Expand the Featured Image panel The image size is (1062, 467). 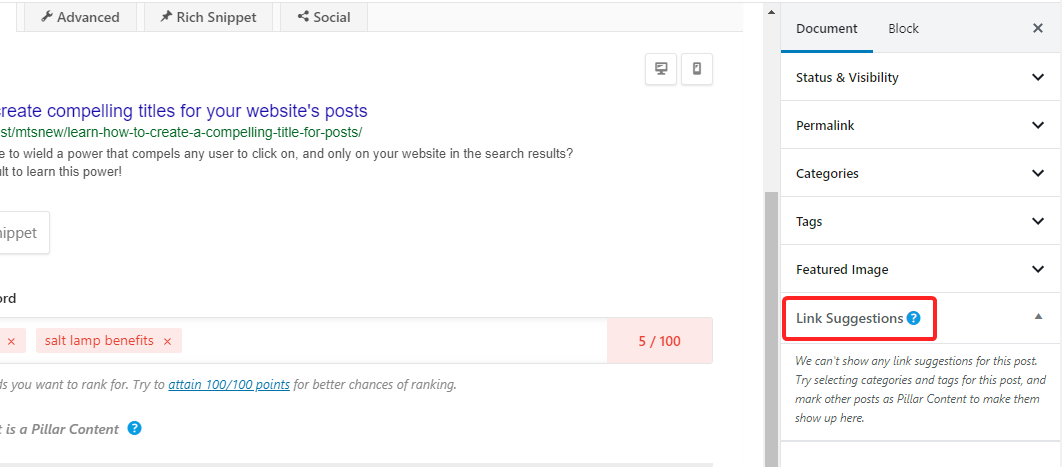tap(920, 269)
